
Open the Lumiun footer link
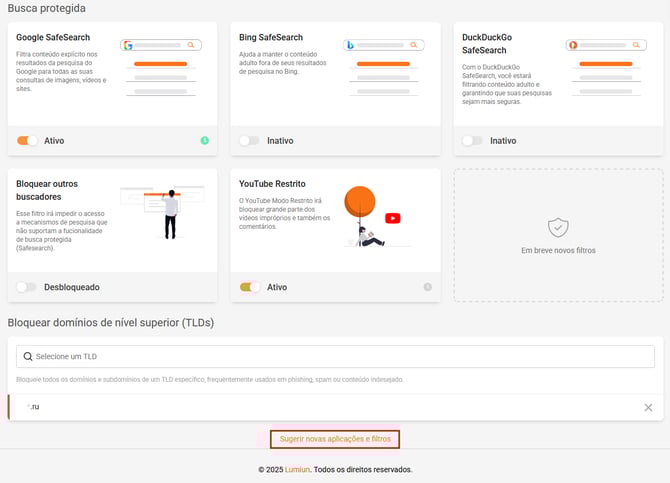[x=297, y=469]
